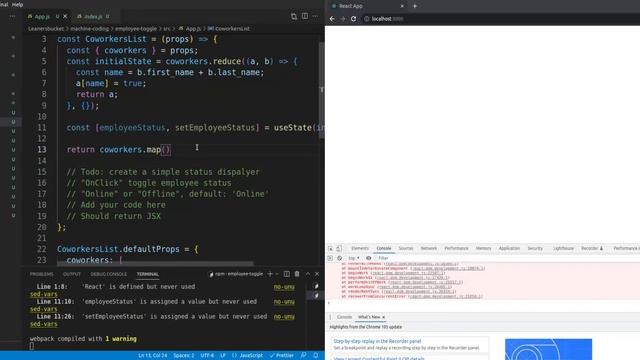Go back in the browser
This screenshot has width=640, height=360.
click(x=332, y=19)
